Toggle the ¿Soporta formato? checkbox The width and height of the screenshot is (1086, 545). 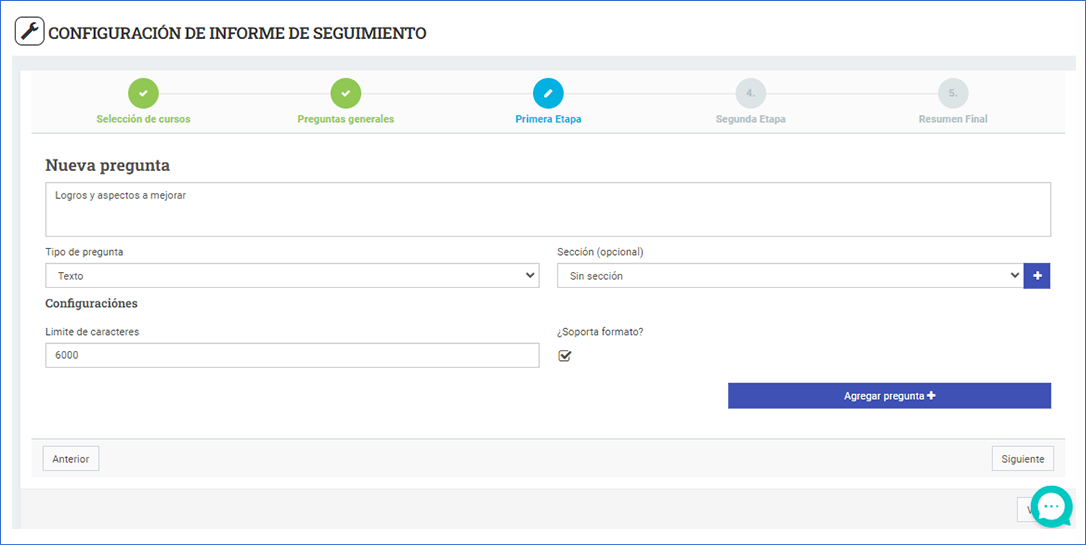click(x=564, y=356)
